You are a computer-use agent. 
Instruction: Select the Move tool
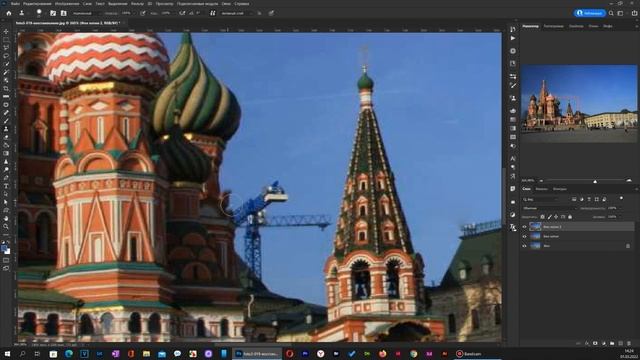(6, 31)
